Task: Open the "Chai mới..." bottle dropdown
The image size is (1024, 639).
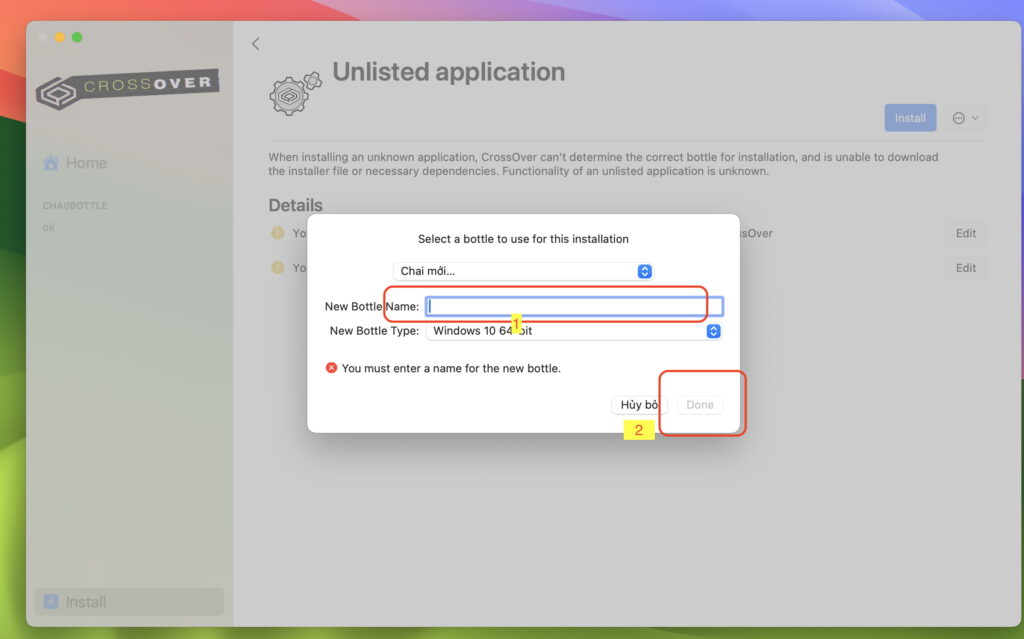Action: tap(523, 271)
